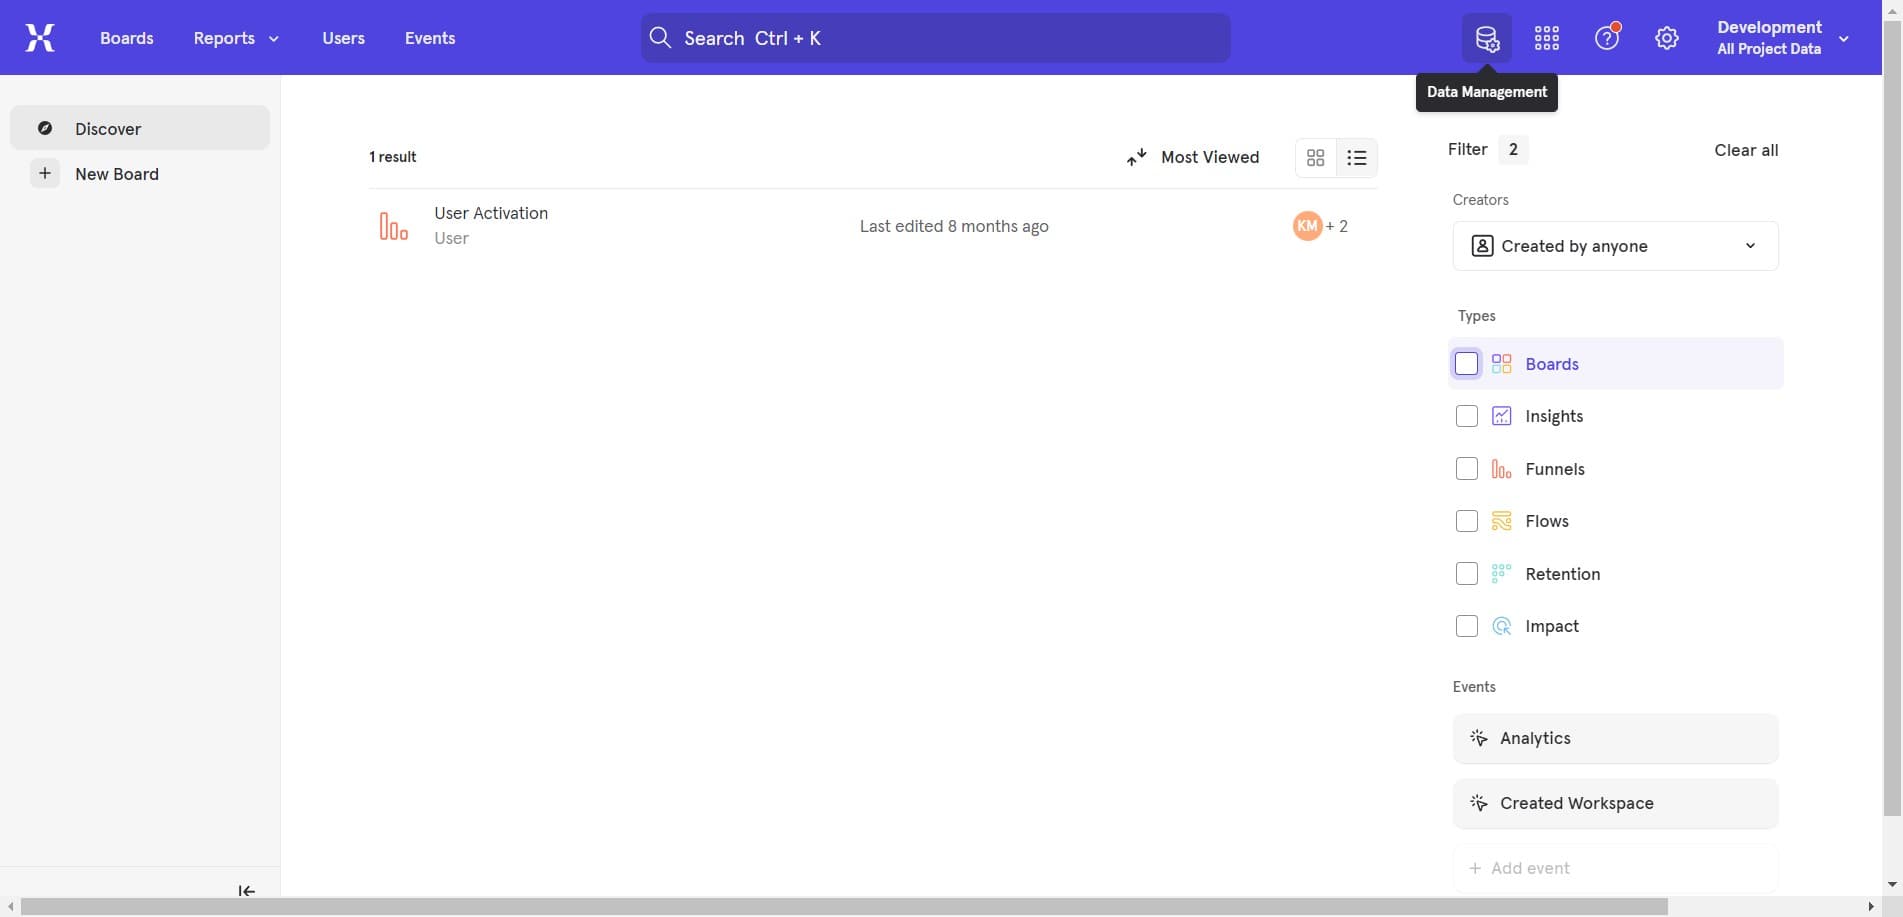Image resolution: width=1903 pixels, height=917 pixels.
Task: Click the sort arrows beside Most Viewed
Action: point(1135,157)
